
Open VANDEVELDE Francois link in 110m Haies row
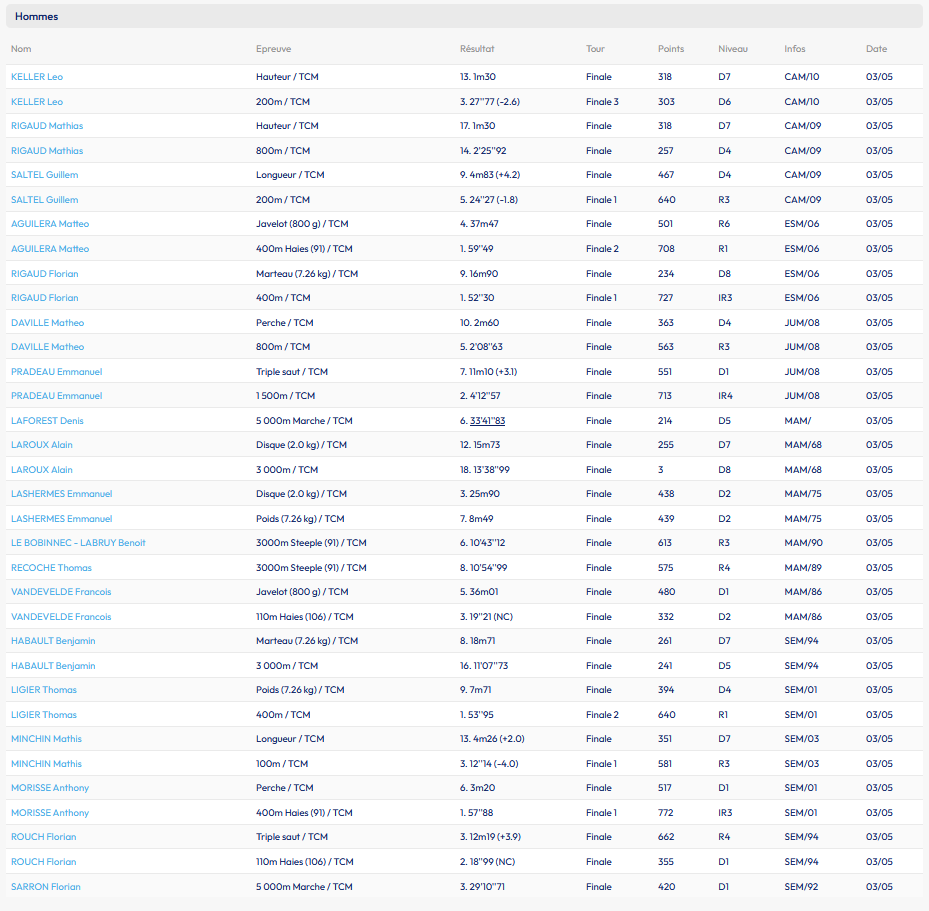tap(61, 617)
